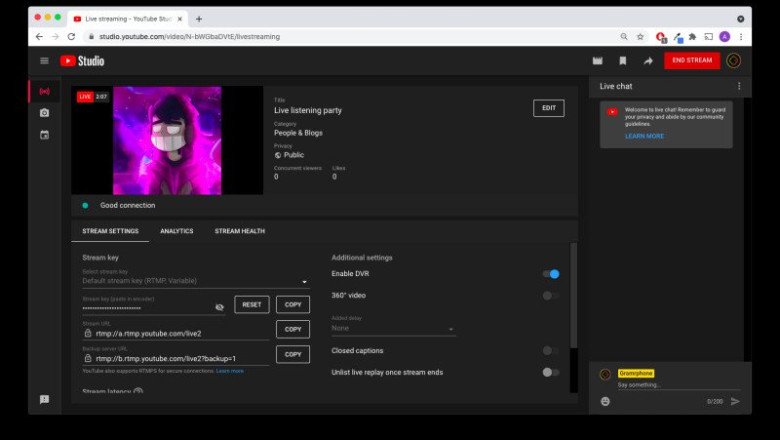Open the Manage calendar sidebar icon
Image resolution: width=780 pixels, height=440 pixels.
click(x=44, y=135)
